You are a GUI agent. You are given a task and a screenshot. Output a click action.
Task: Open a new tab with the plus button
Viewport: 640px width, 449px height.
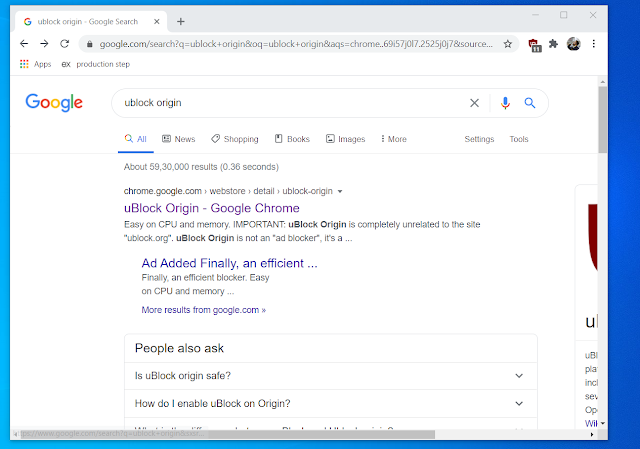(181, 22)
